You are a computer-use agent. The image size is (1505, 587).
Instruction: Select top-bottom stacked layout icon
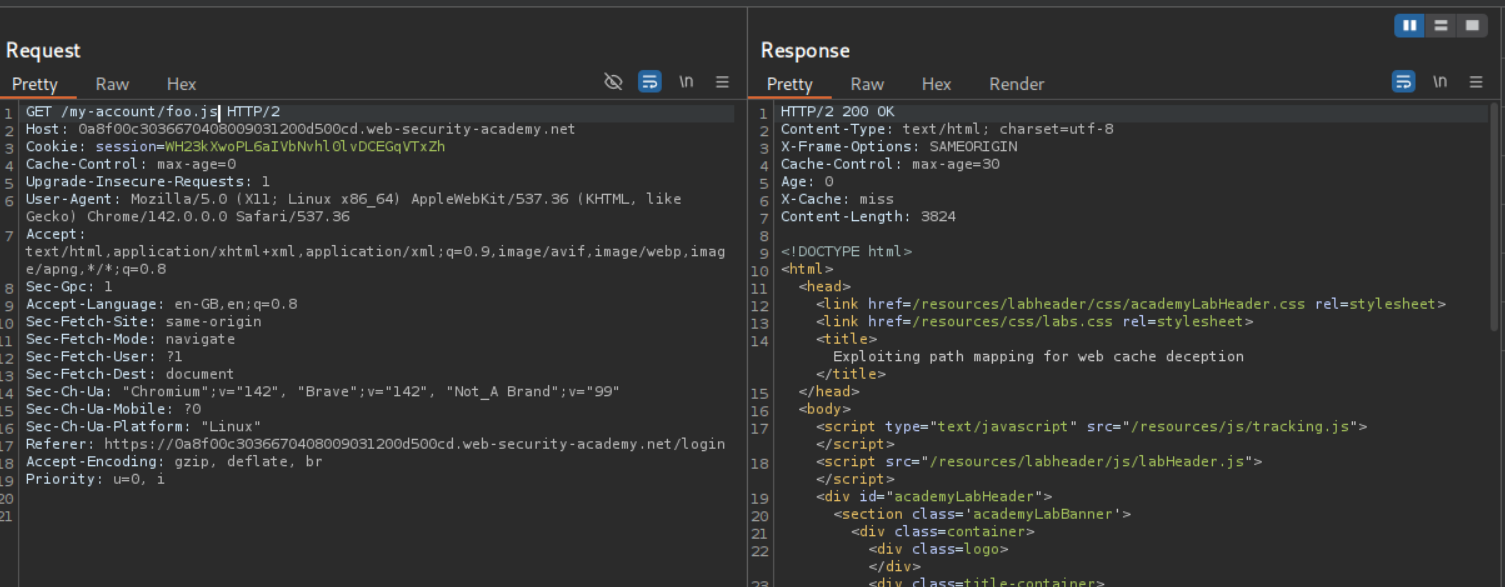point(1440,26)
